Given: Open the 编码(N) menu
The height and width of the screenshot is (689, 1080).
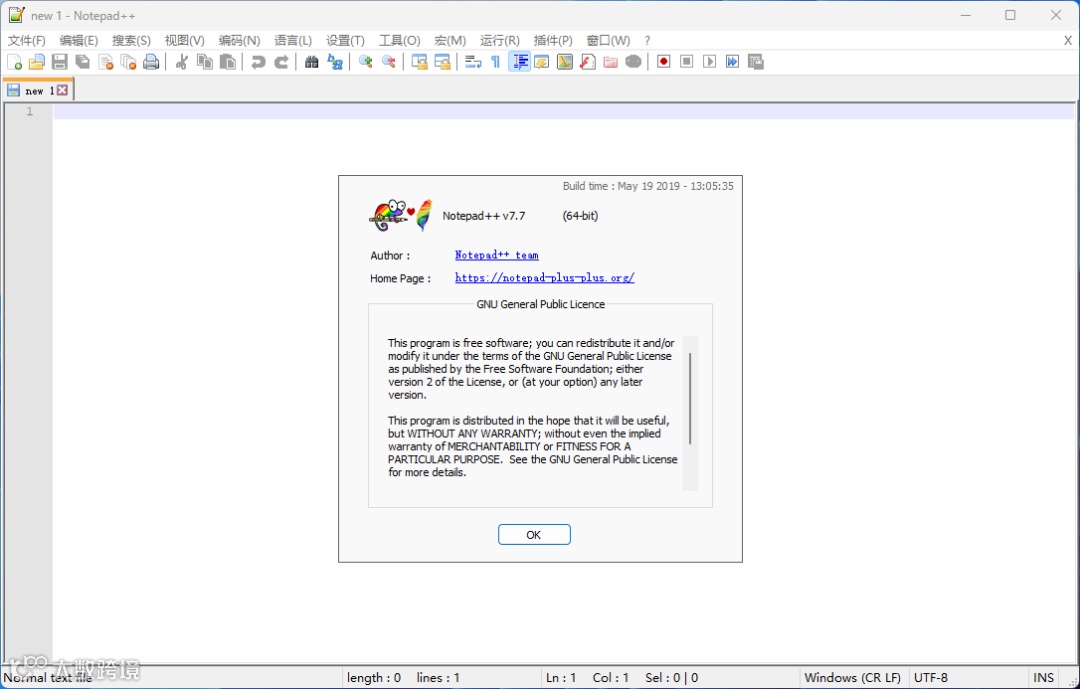Looking at the screenshot, I should point(239,41).
